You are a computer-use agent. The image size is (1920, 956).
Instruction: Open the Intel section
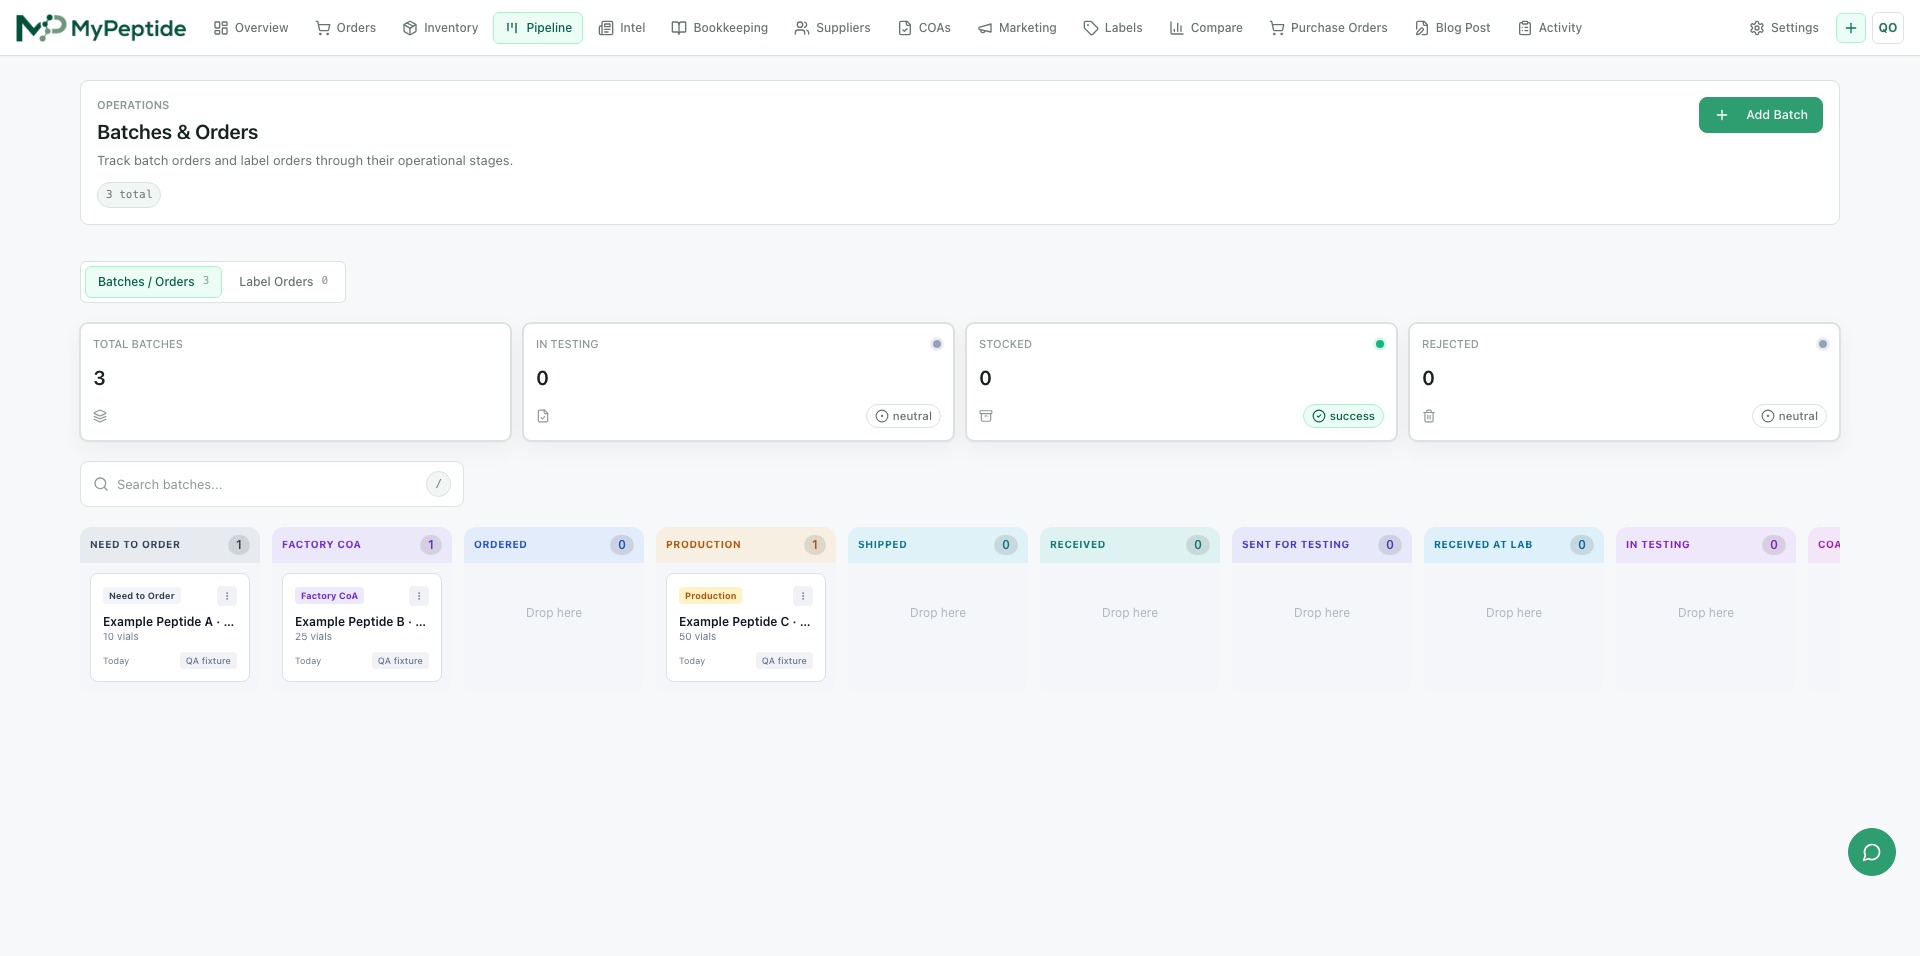(622, 28)
